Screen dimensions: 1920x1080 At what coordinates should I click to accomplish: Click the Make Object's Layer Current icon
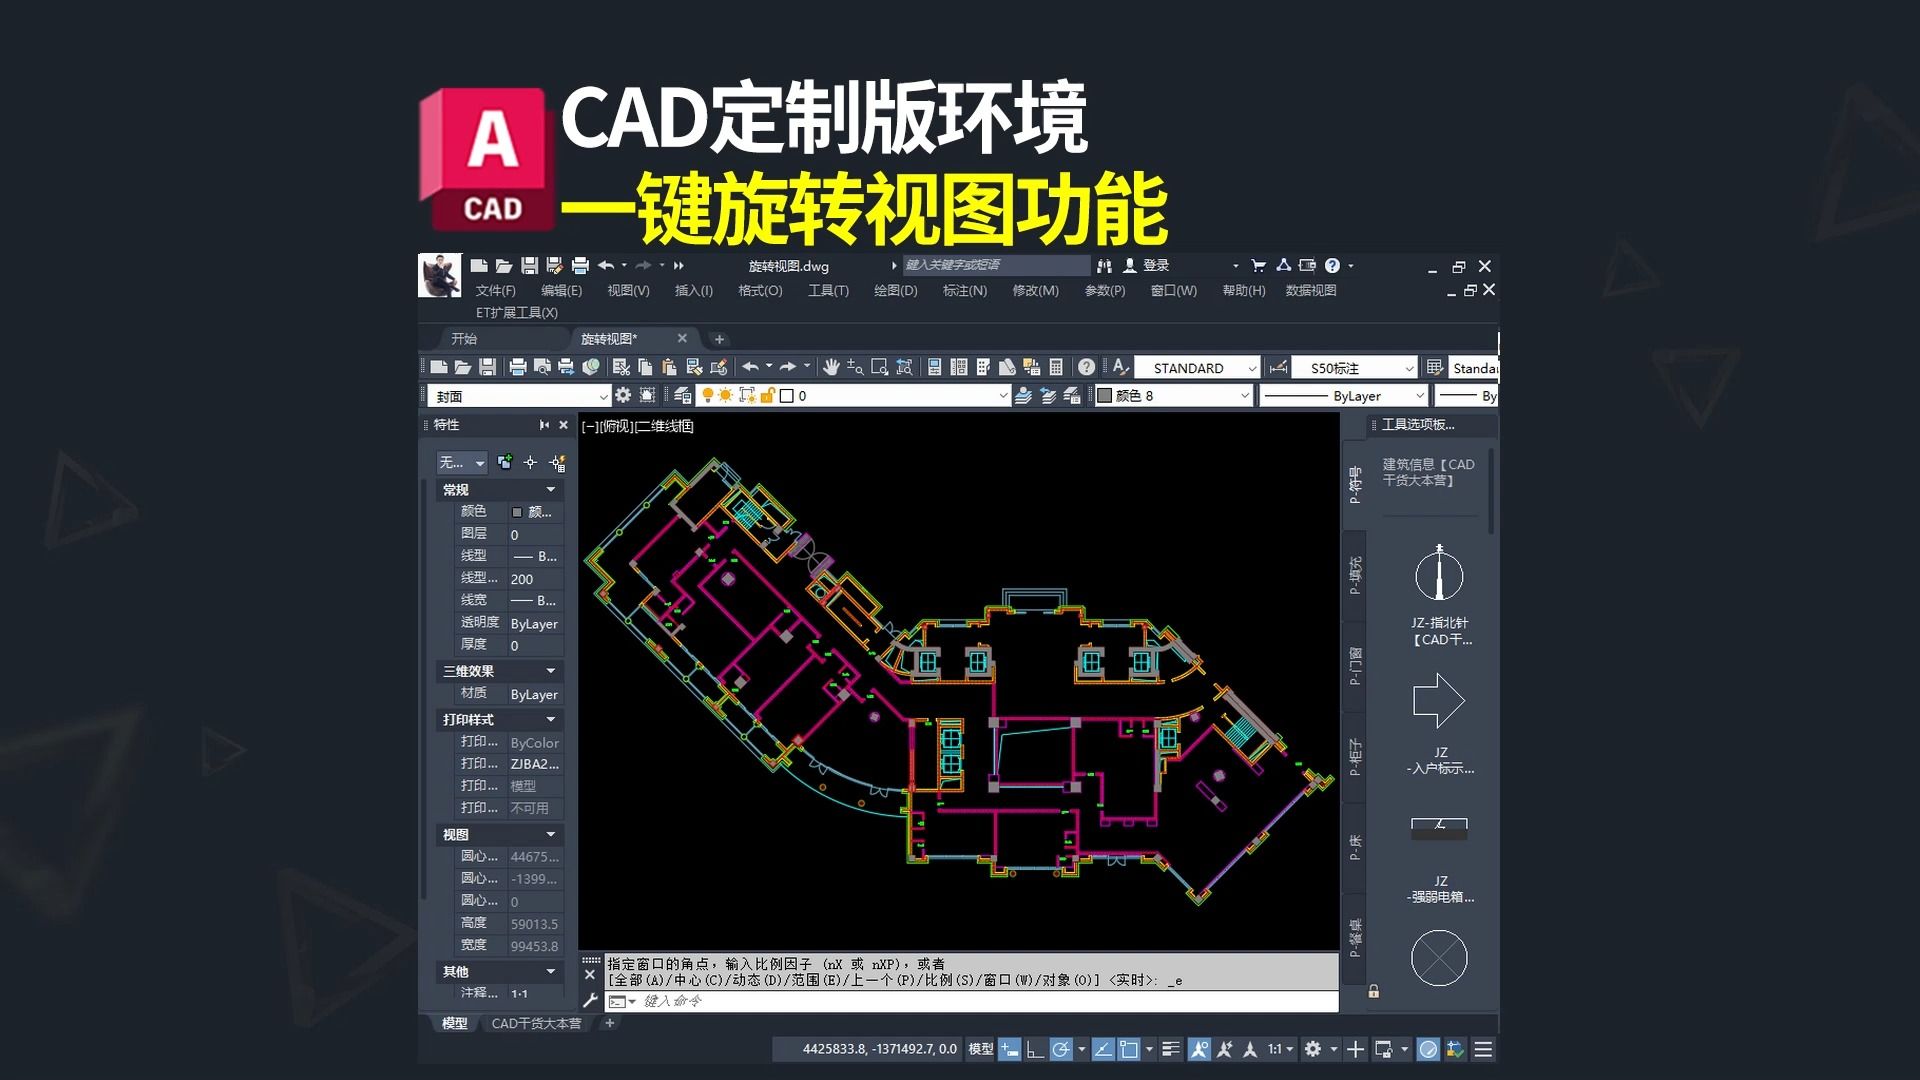pos(1023,396)
